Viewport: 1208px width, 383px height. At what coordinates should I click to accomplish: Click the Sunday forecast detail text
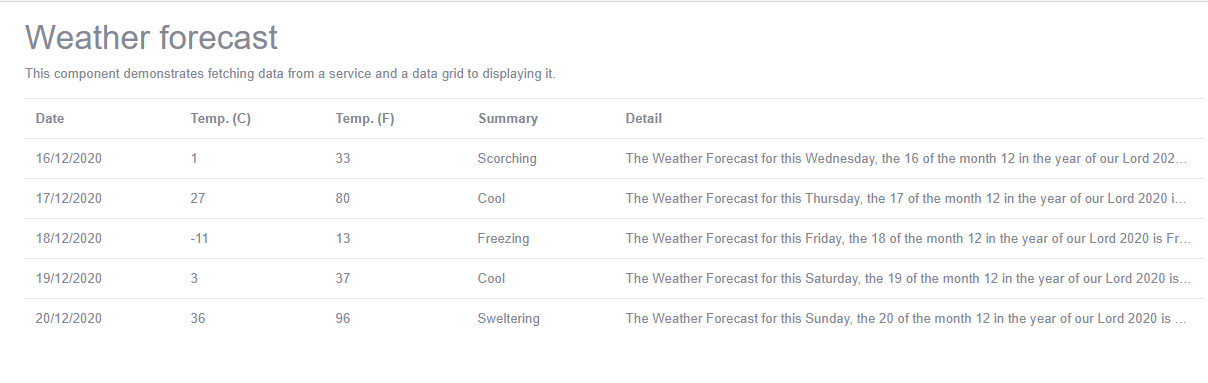tap(907, 318)
